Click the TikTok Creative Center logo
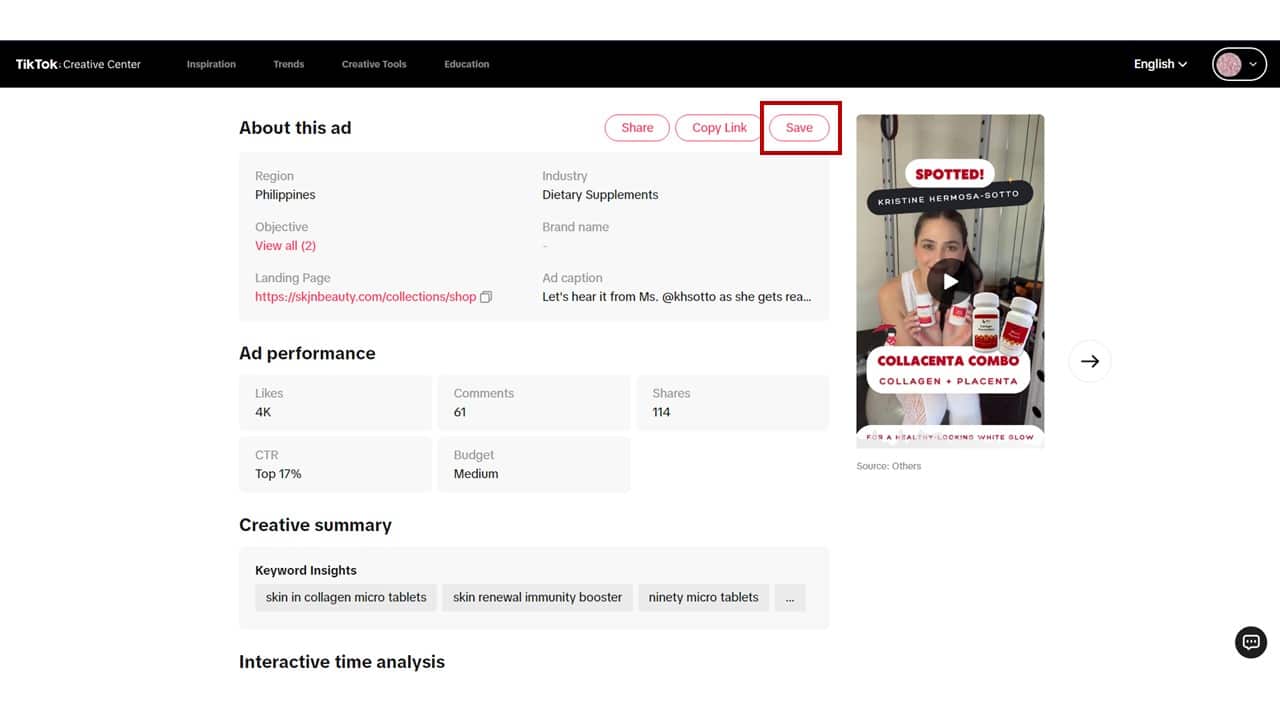The height and width of the screenshot is (720, 1280). [78, 64]
